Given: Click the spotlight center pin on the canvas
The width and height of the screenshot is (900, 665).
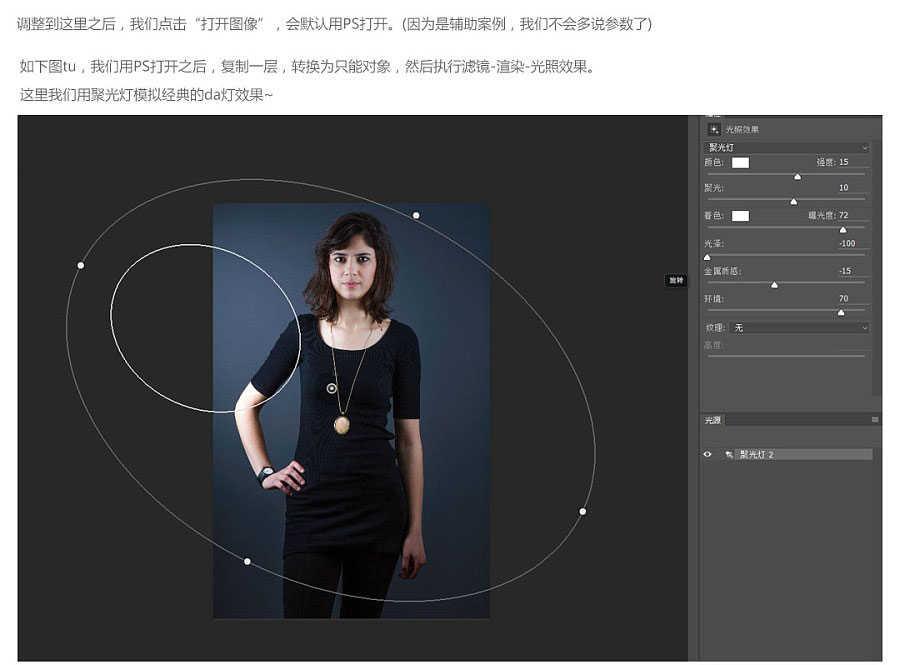Looking at the screenshot, I should (332, 387).
